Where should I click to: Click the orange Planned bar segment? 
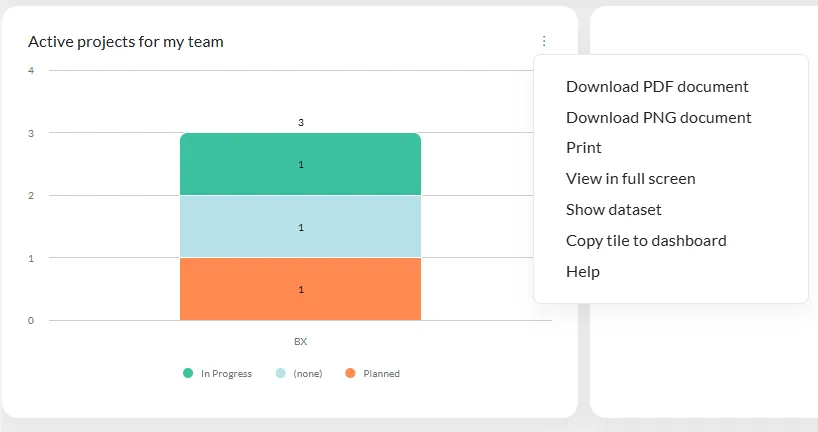coord(300,289)
